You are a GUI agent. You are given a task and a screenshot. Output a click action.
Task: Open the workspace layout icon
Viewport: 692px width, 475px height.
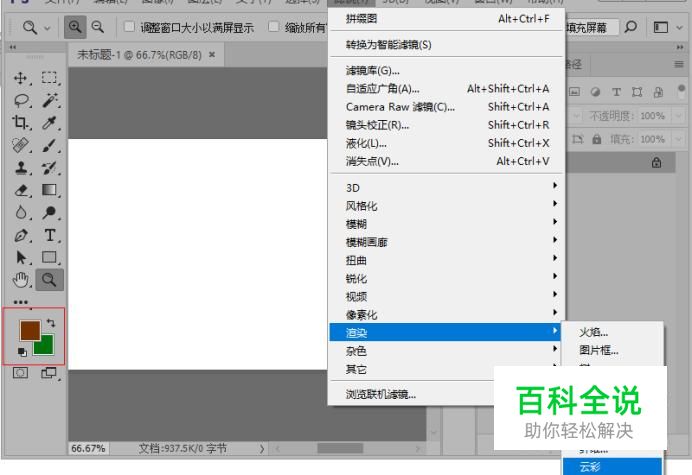[x=661, y=28]
